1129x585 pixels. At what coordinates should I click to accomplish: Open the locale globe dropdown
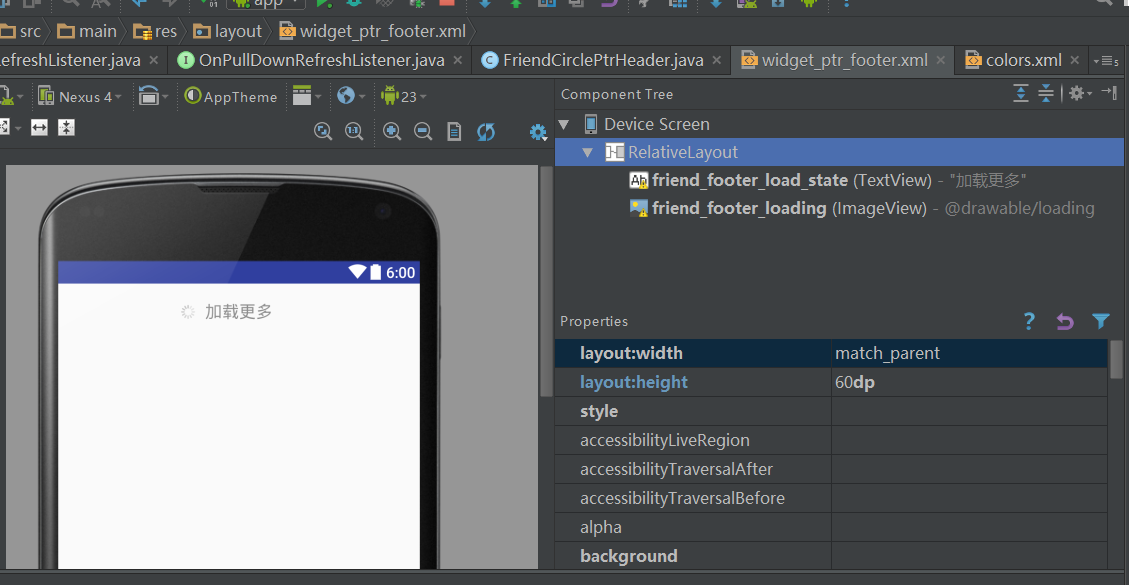tap(351, 96)
